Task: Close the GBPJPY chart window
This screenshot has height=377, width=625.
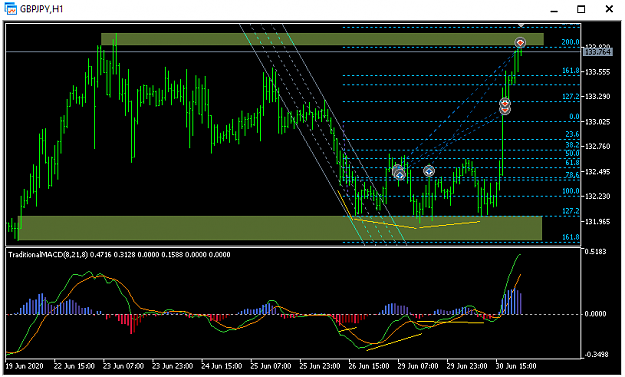Action: [609, 9]
